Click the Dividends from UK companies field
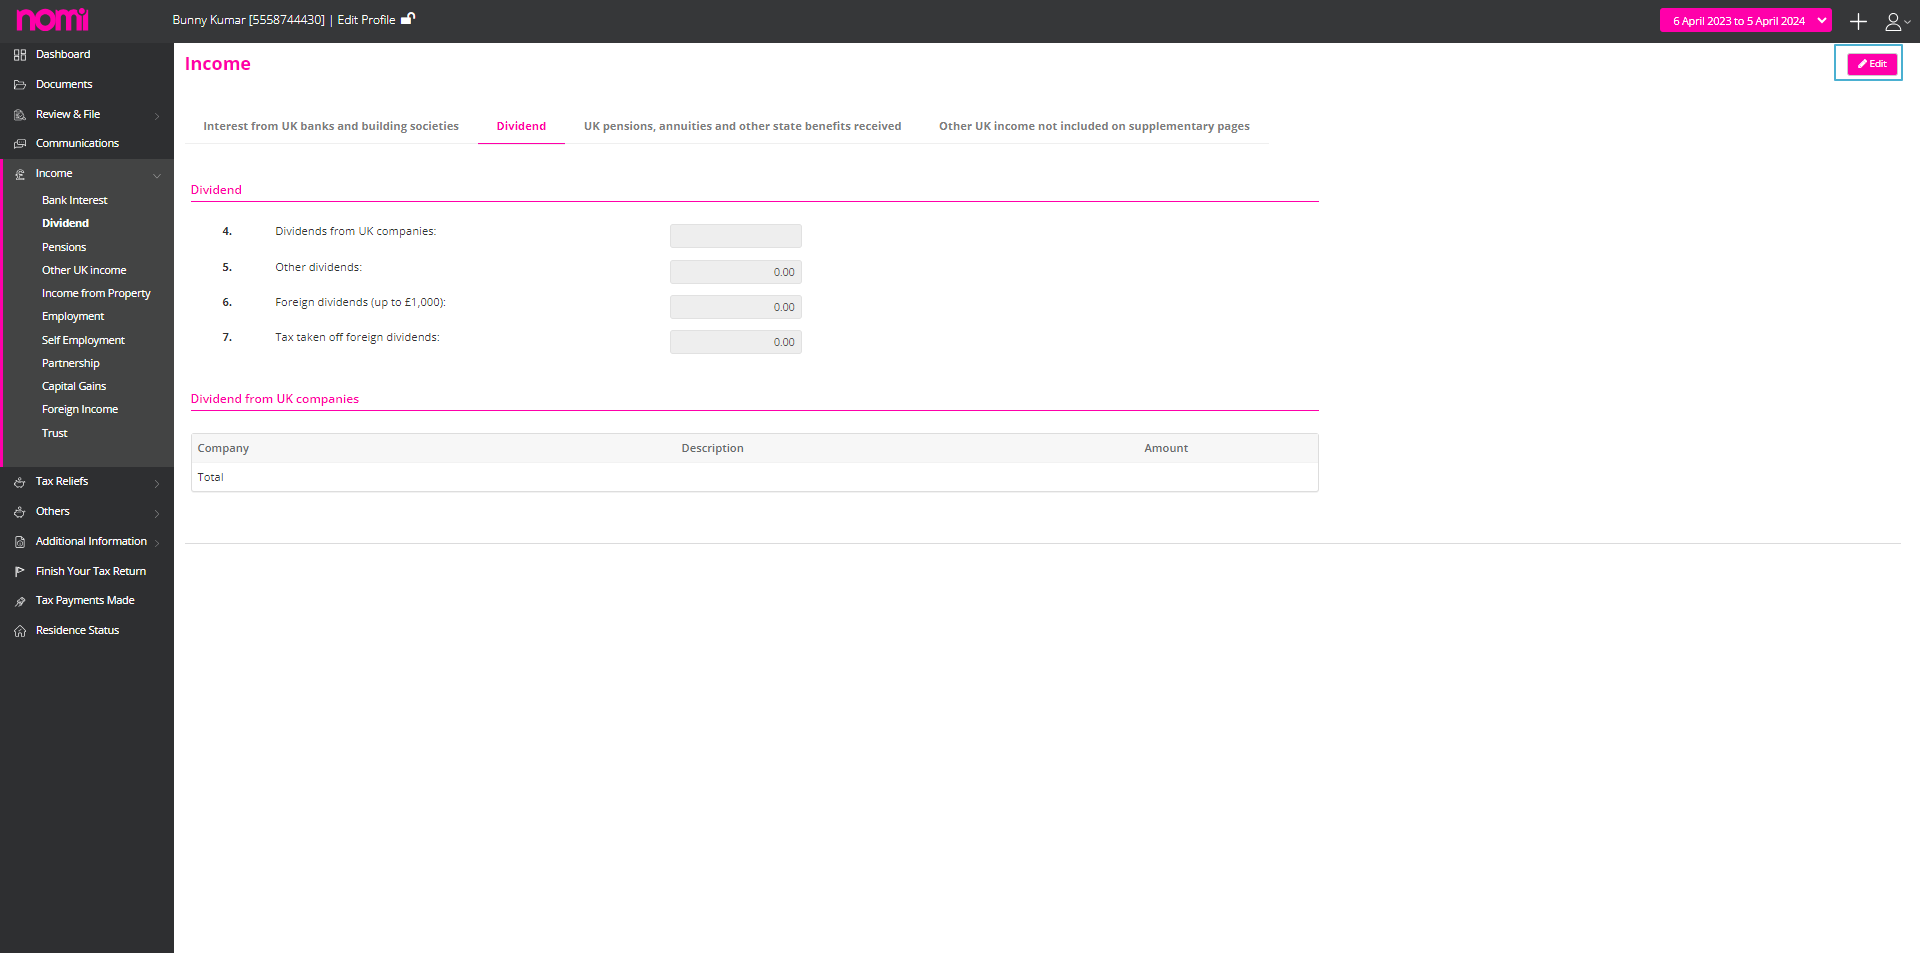 click(x=735, y=236)
